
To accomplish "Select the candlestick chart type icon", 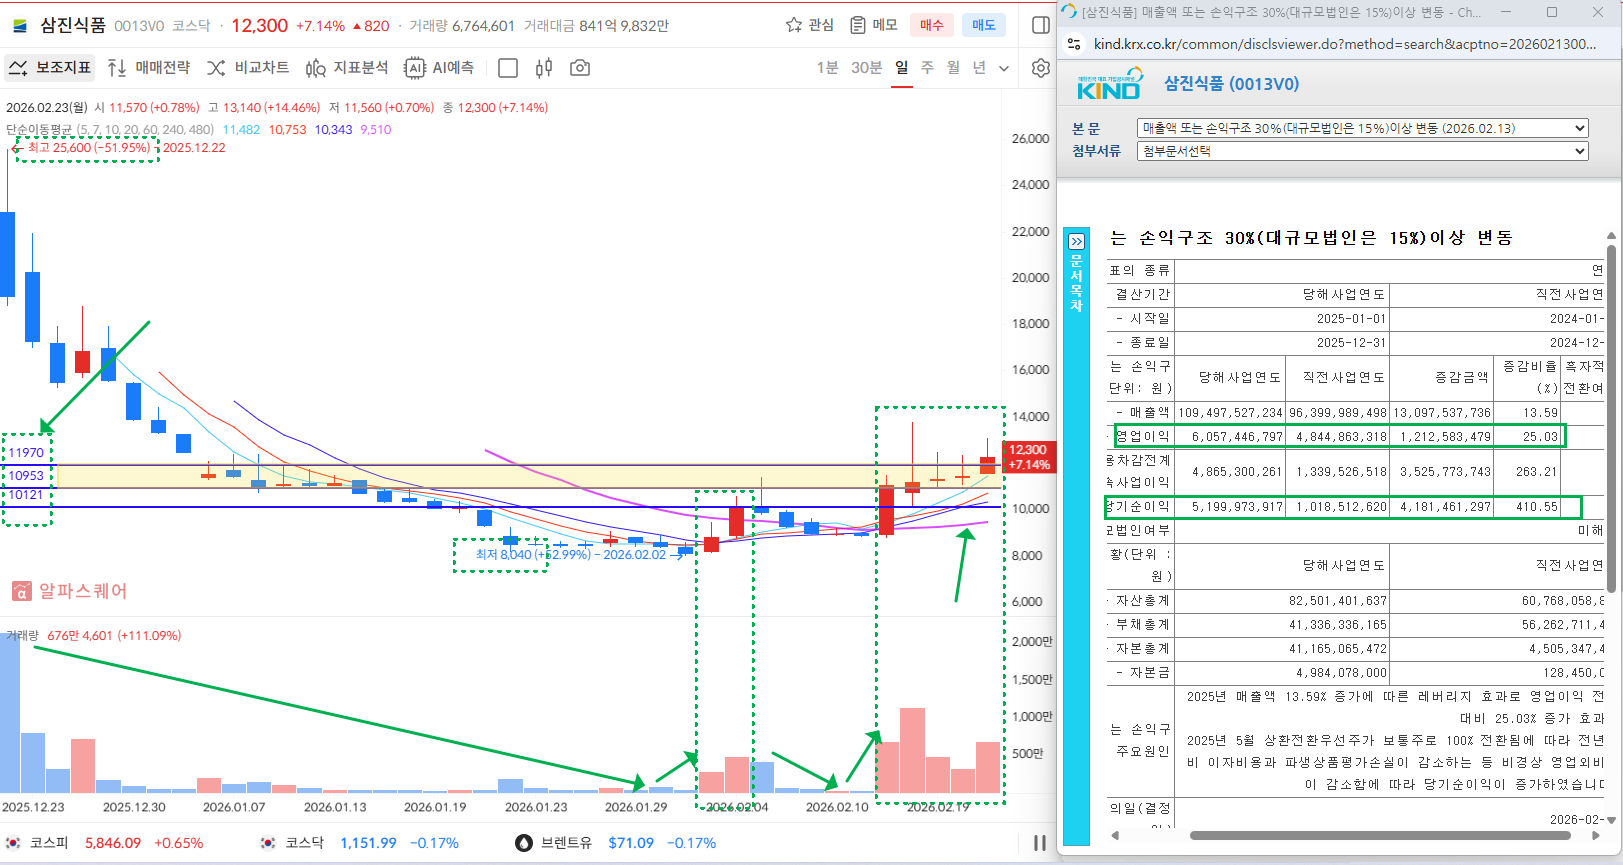I will pos(544,68).
